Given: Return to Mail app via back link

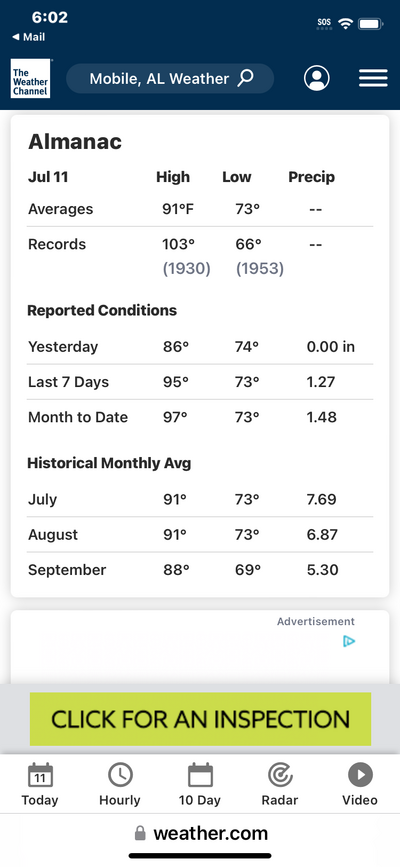Looking at the screenshot, I should (x=29, y=37).
